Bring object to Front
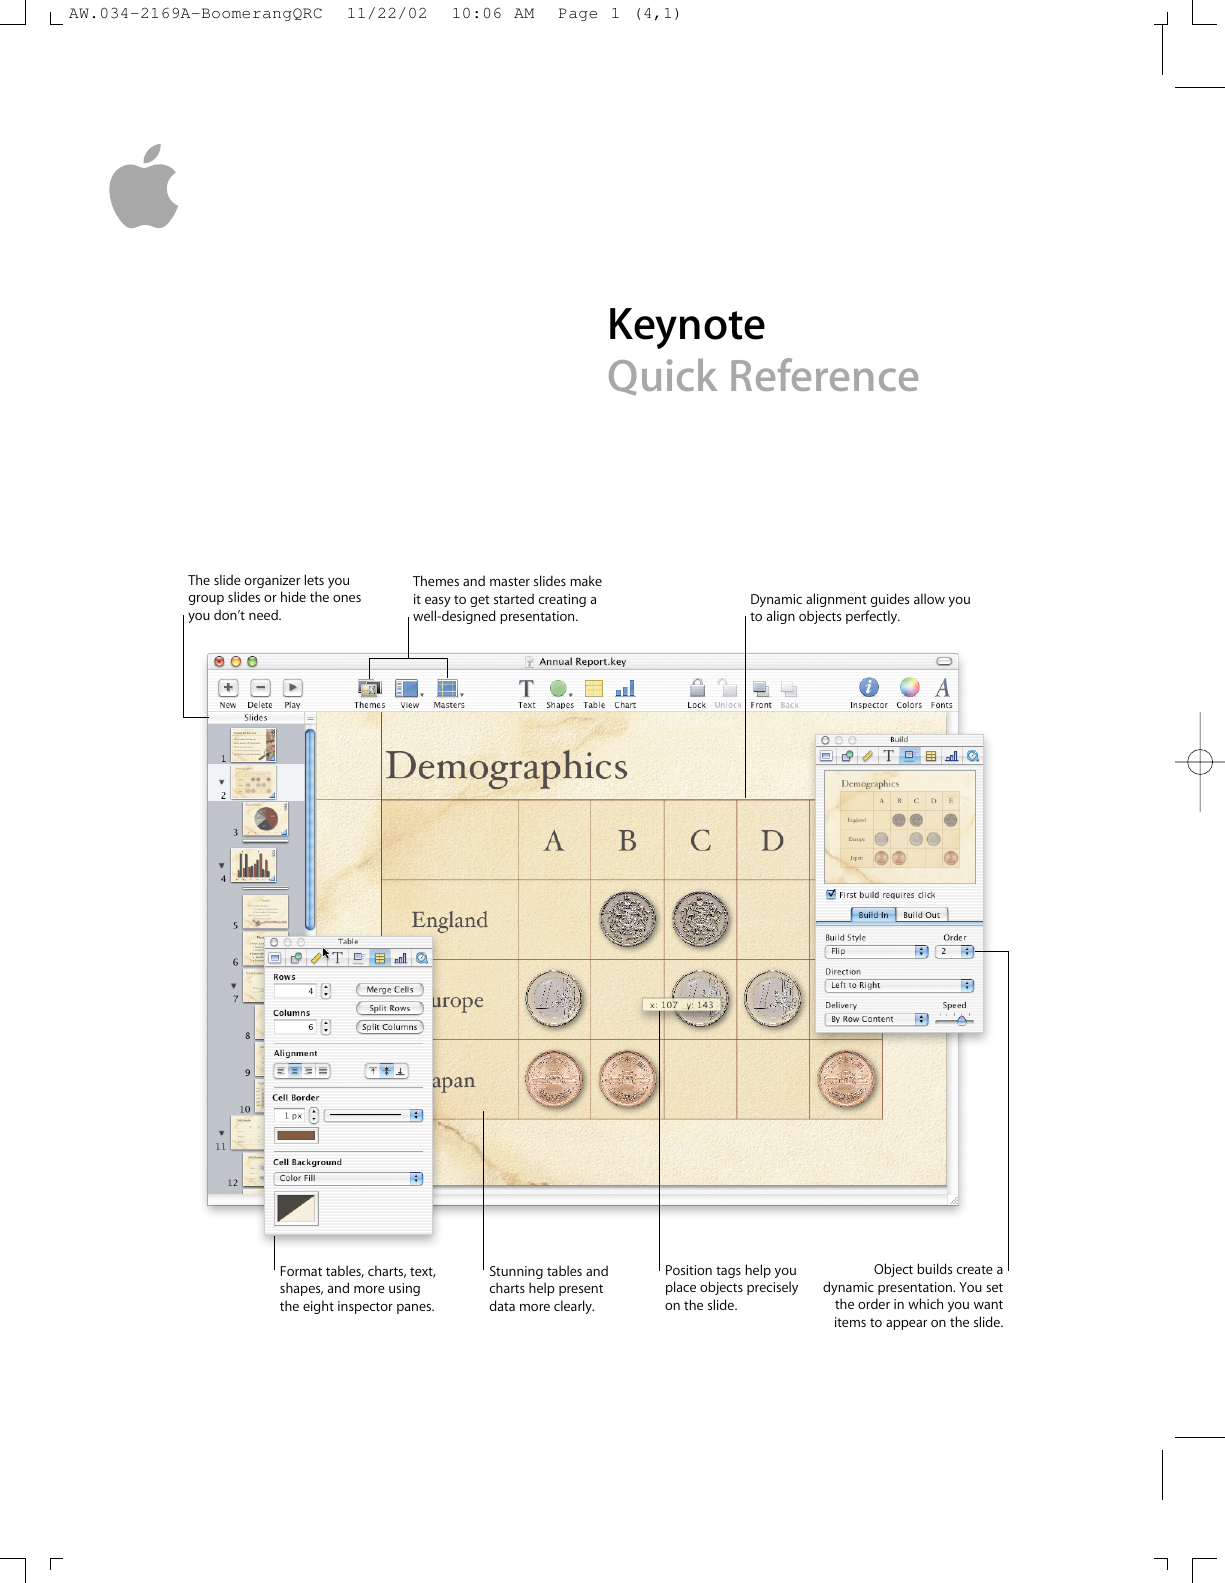The height and width of the screenshot is (1583, 1225). [x=761, y=689]
